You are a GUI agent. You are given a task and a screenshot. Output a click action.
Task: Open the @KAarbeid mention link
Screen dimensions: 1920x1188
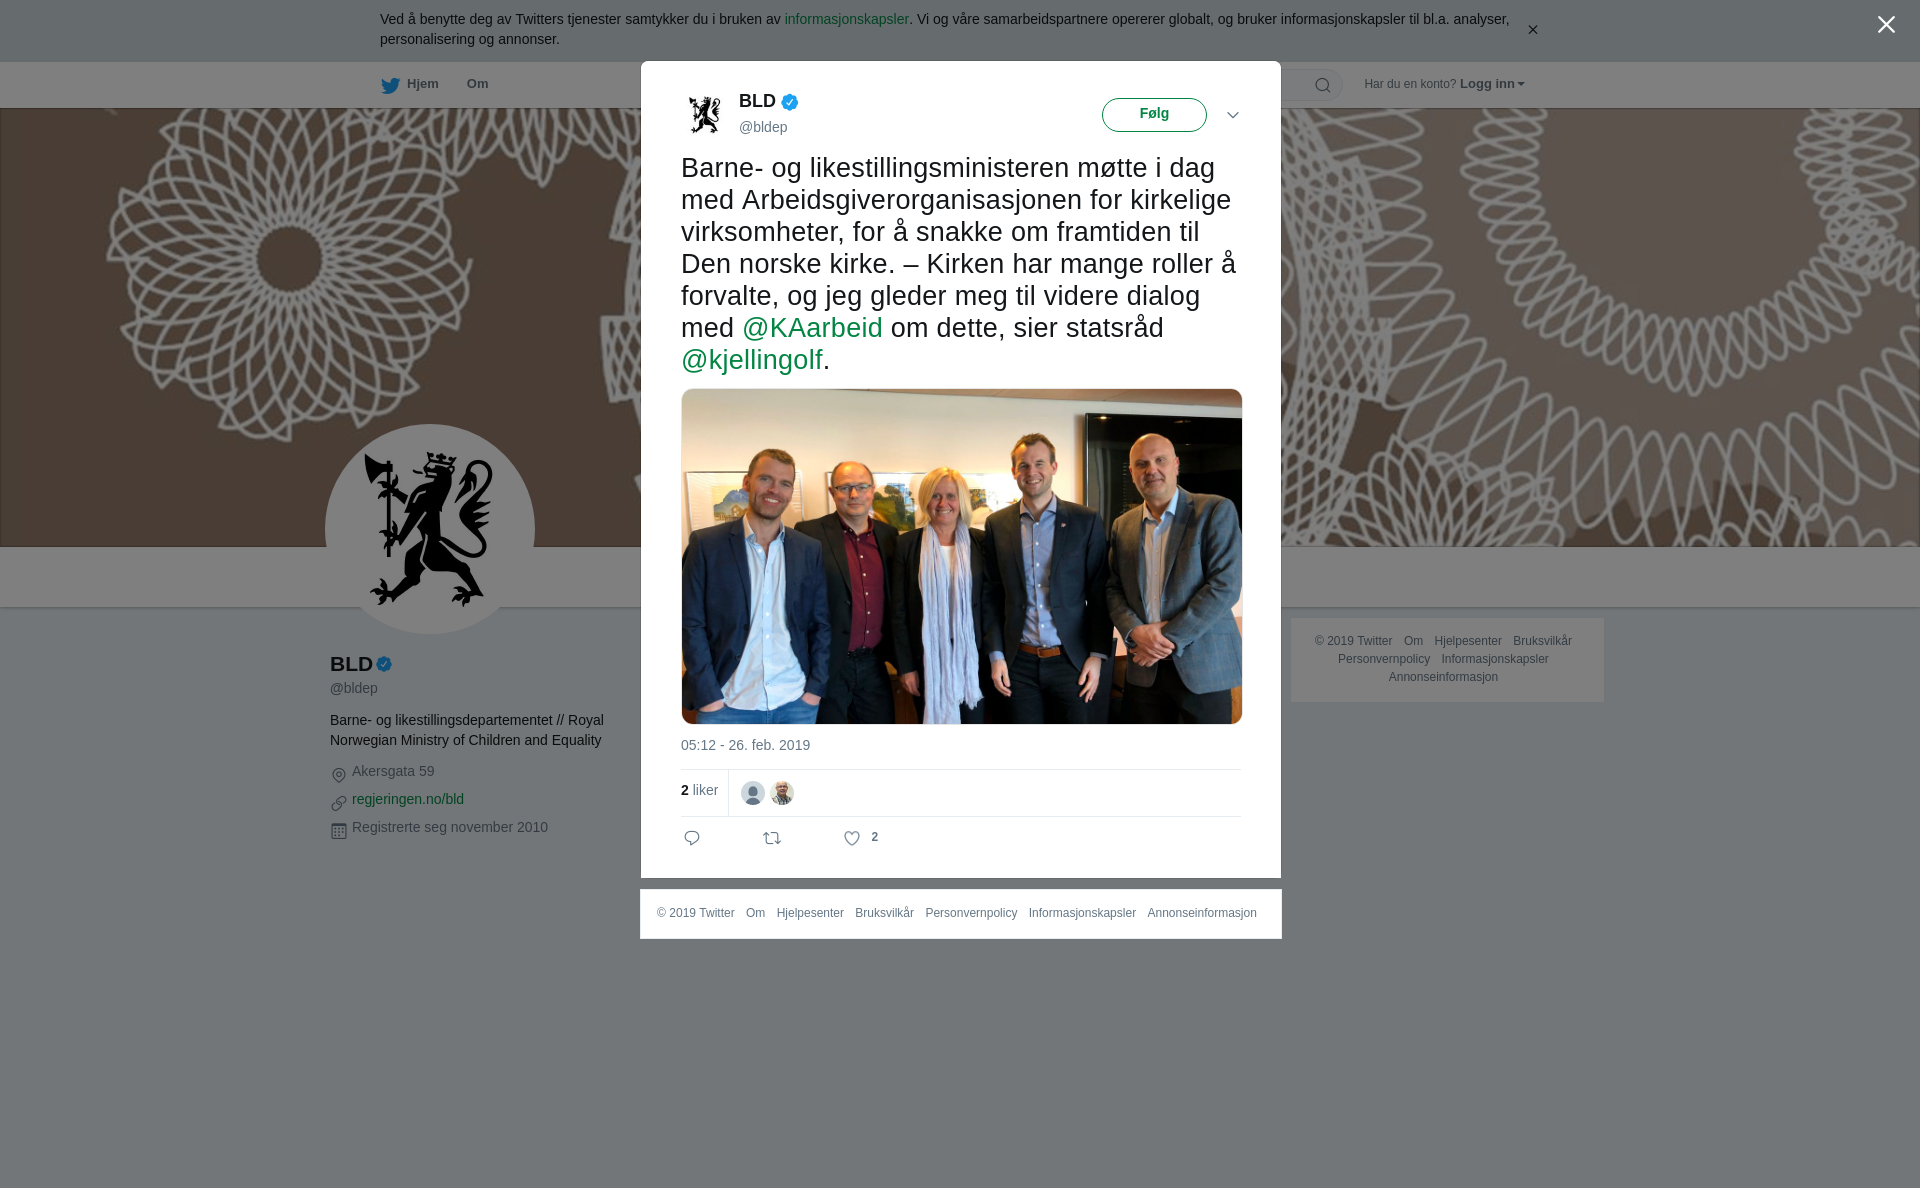pyautogui.click(x=812, y=328)
